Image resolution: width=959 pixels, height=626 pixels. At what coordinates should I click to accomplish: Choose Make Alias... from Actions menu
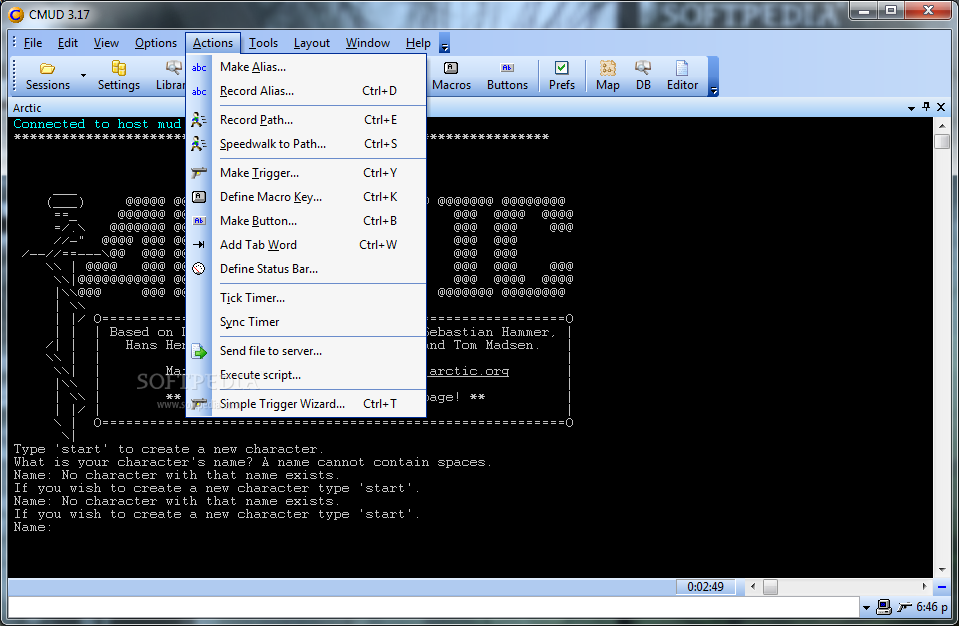click(306, 67)
